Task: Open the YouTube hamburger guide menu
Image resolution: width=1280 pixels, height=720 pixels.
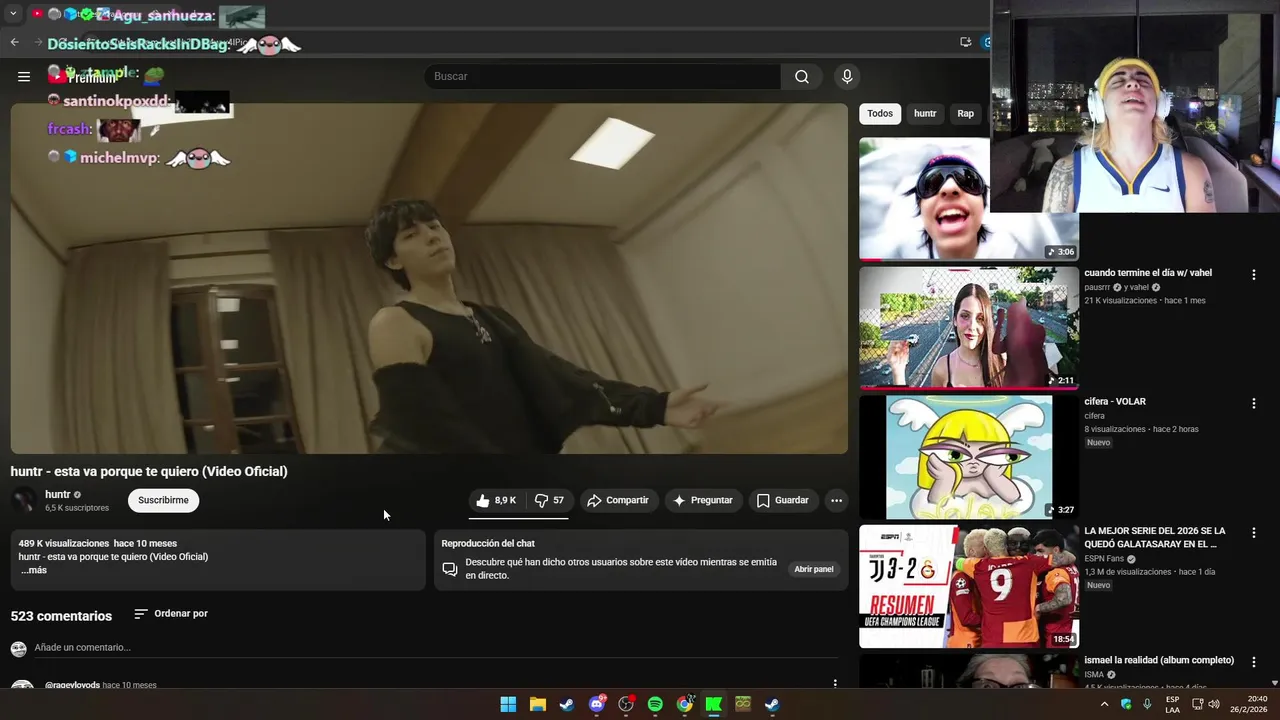Action: point(24,76)
